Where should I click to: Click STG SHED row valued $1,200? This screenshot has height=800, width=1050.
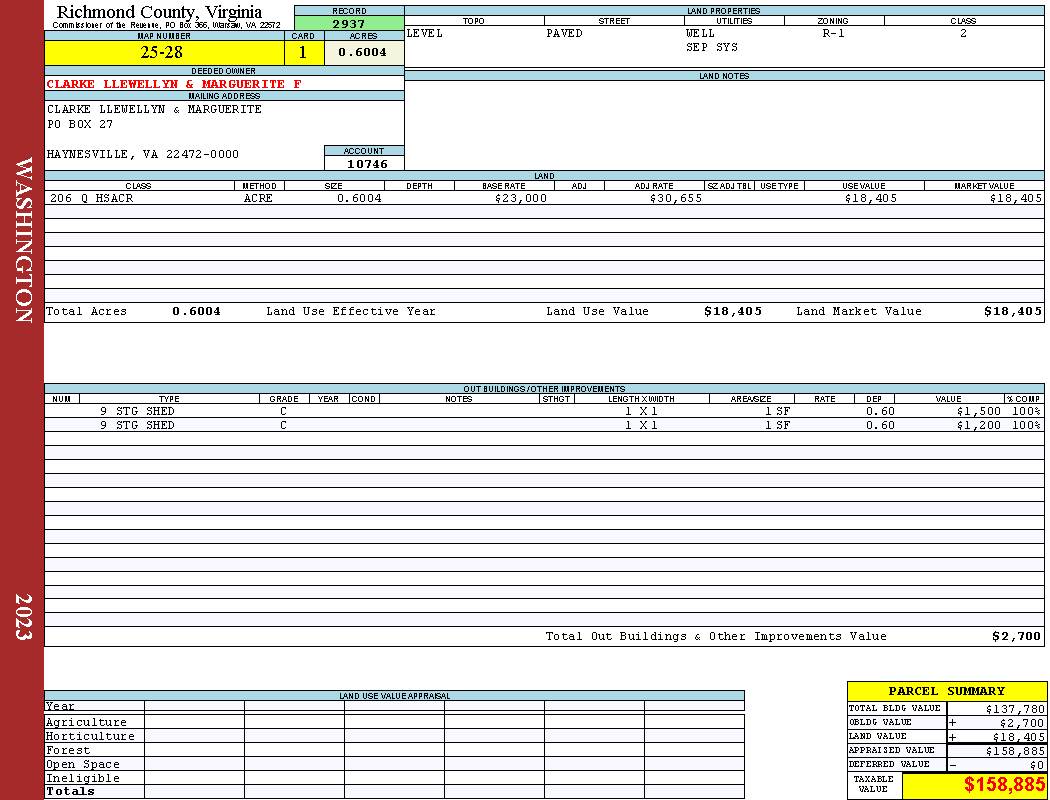pos(544,426)
